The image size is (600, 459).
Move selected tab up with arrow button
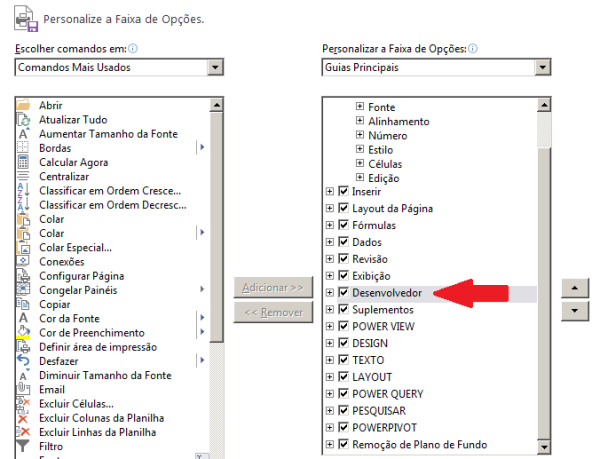[x=575, y=288]
